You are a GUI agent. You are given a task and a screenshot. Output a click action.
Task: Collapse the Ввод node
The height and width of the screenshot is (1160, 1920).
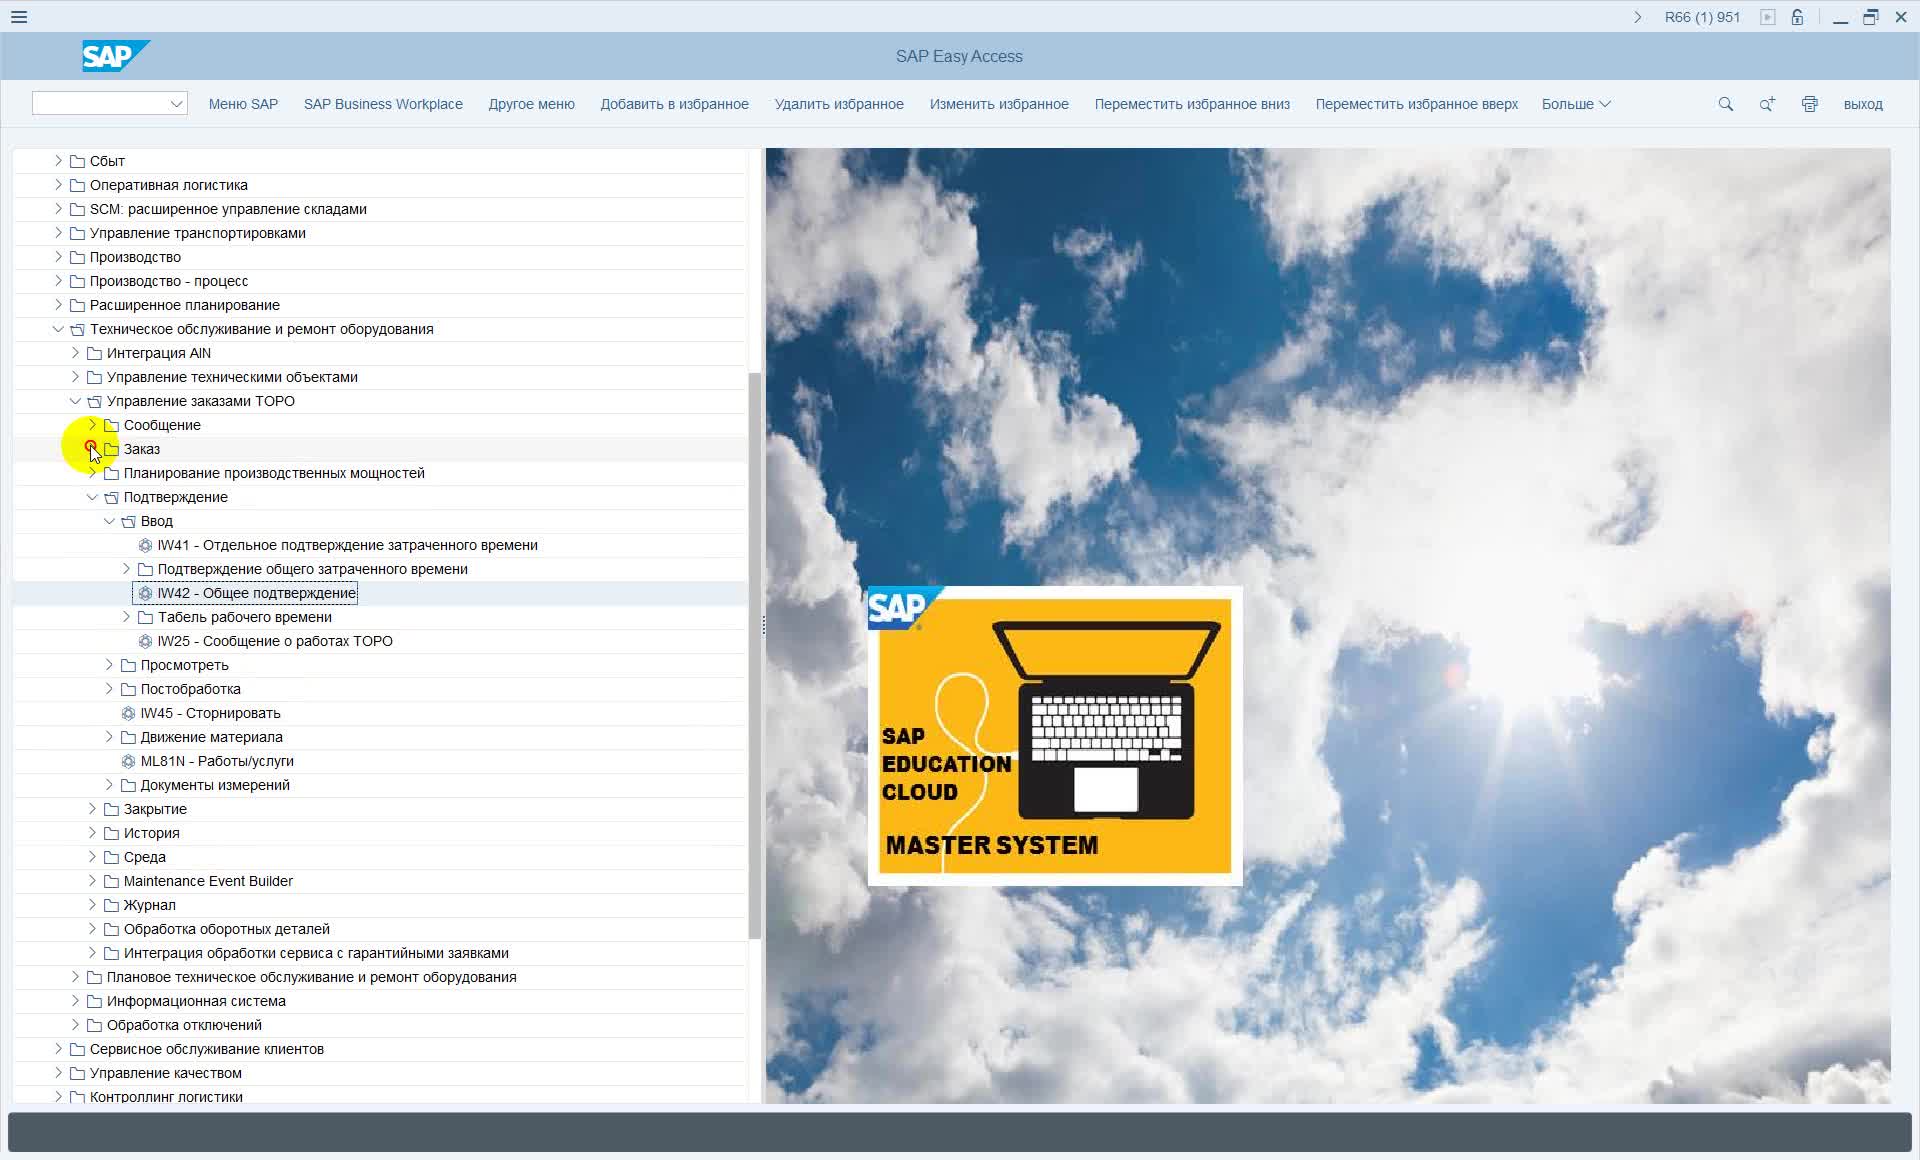coord(109,521)
